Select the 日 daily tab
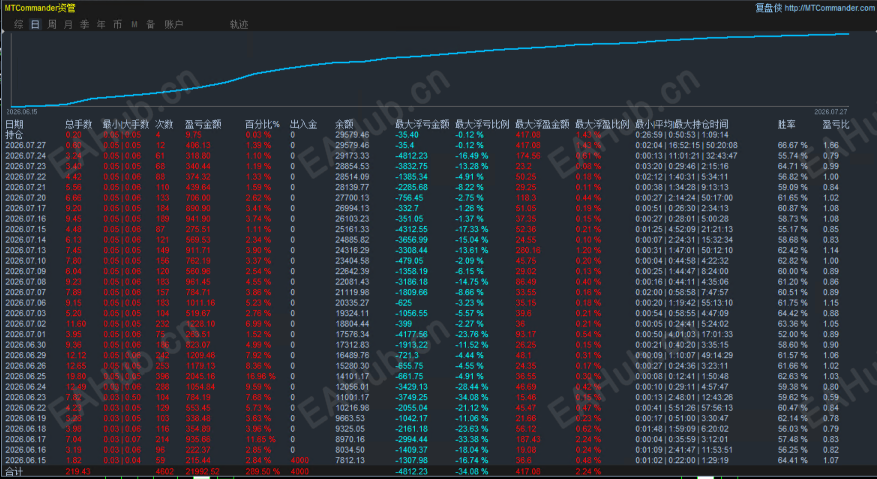 coord(35,25)
